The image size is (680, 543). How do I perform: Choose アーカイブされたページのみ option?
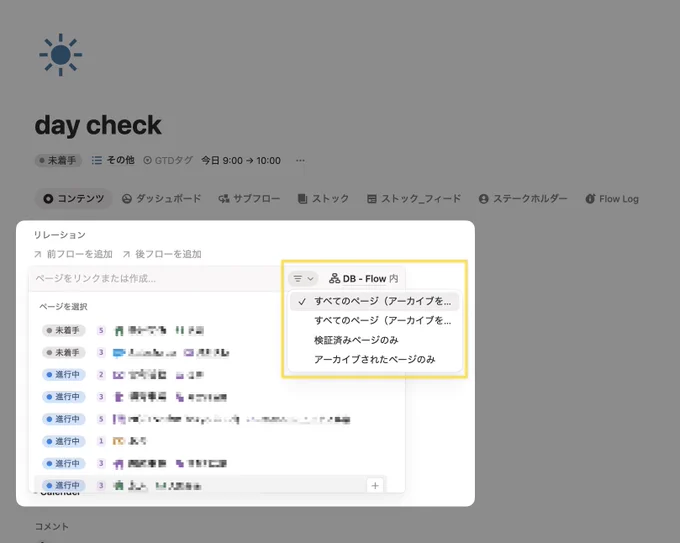coord(374,360)
